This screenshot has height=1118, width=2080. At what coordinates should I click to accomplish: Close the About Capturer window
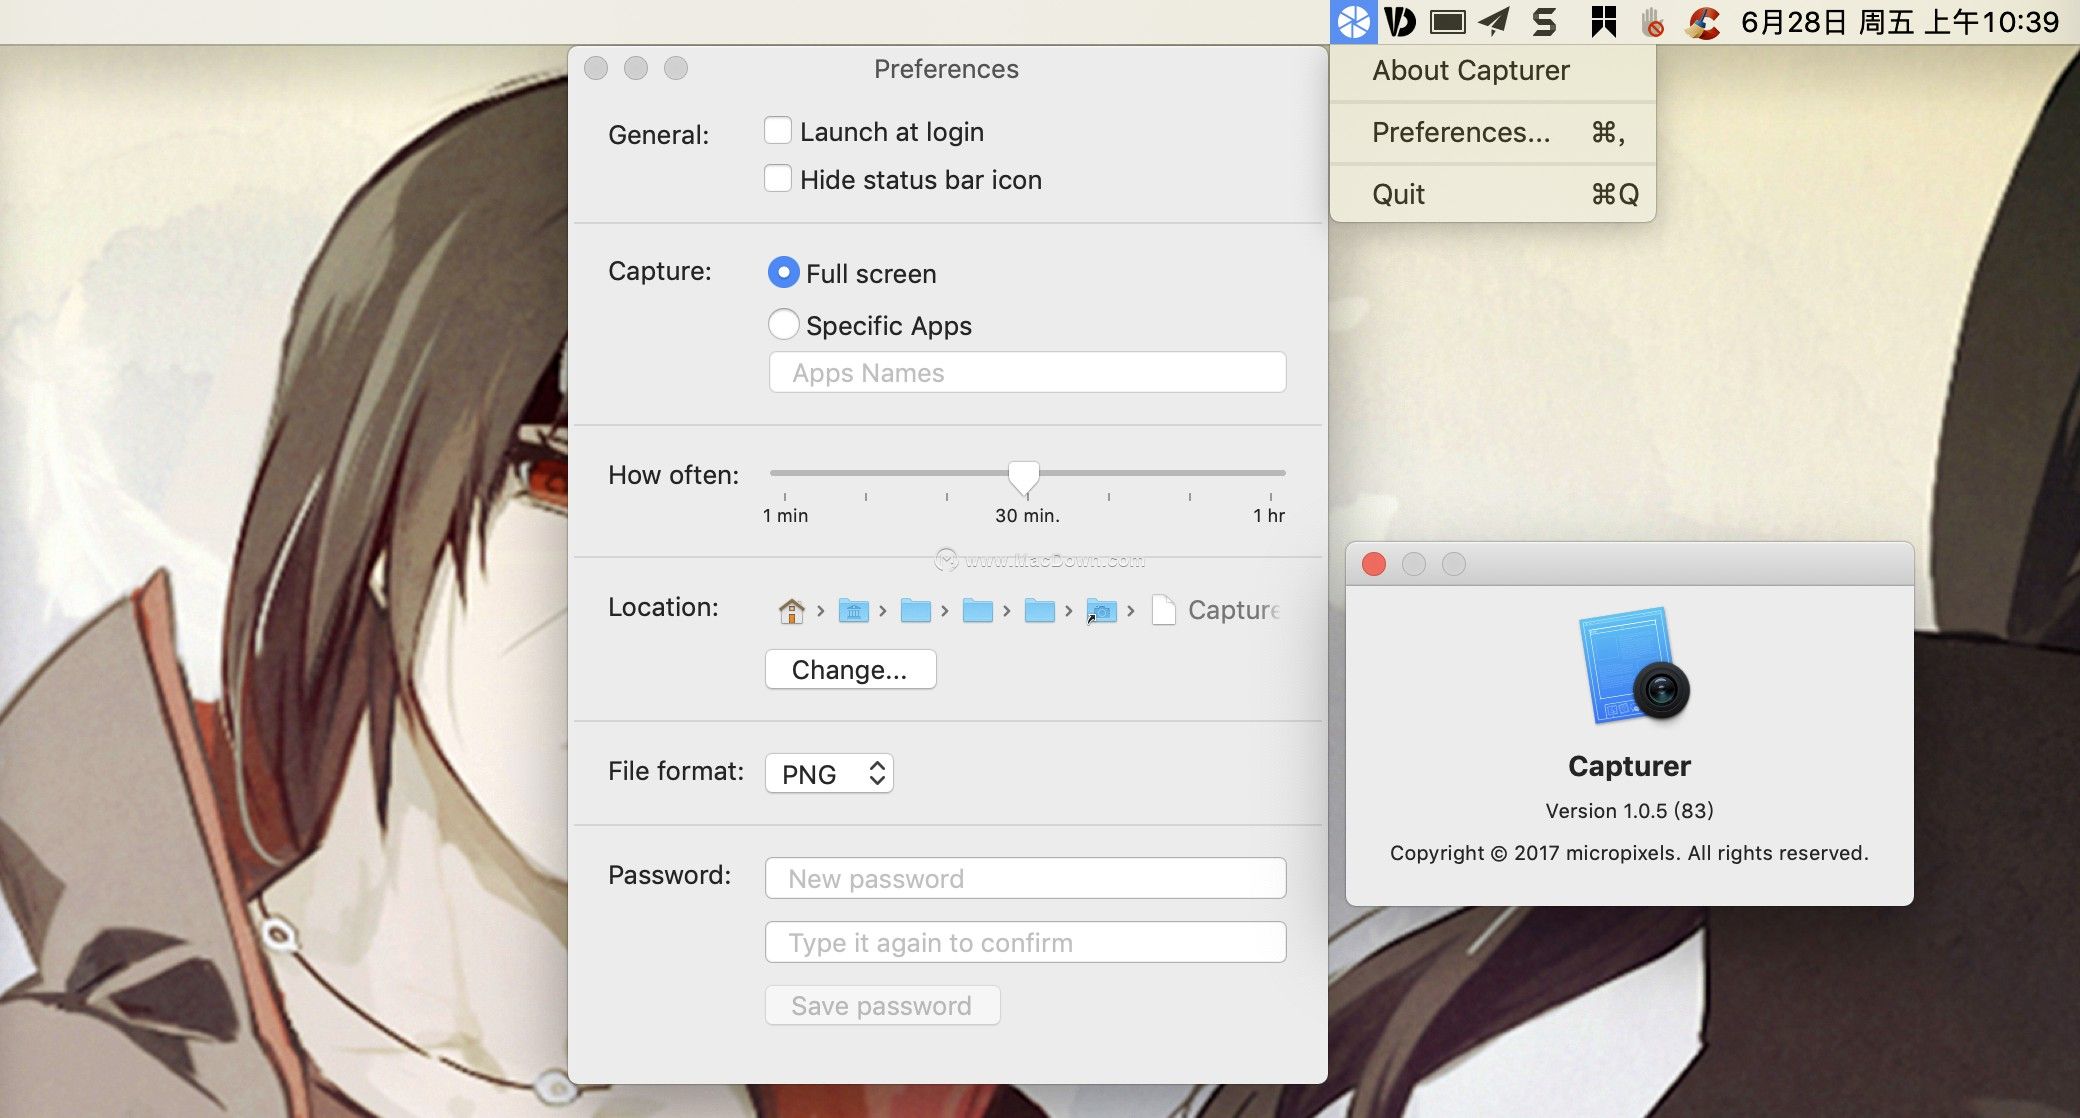point(1374,564)
